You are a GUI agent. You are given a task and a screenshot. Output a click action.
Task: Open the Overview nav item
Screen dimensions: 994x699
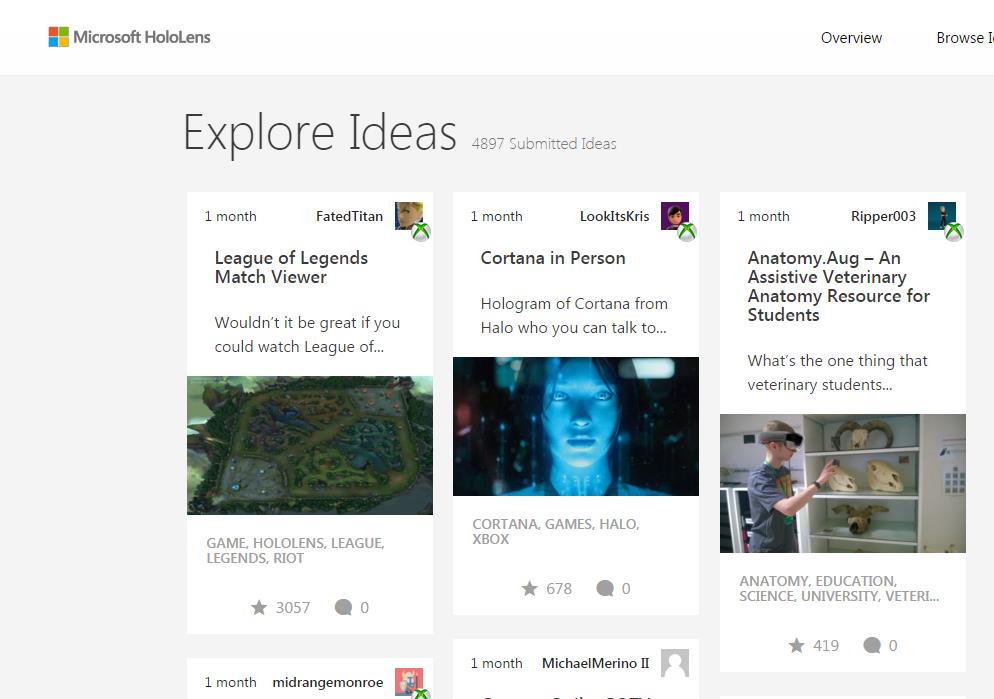[851, 38]
